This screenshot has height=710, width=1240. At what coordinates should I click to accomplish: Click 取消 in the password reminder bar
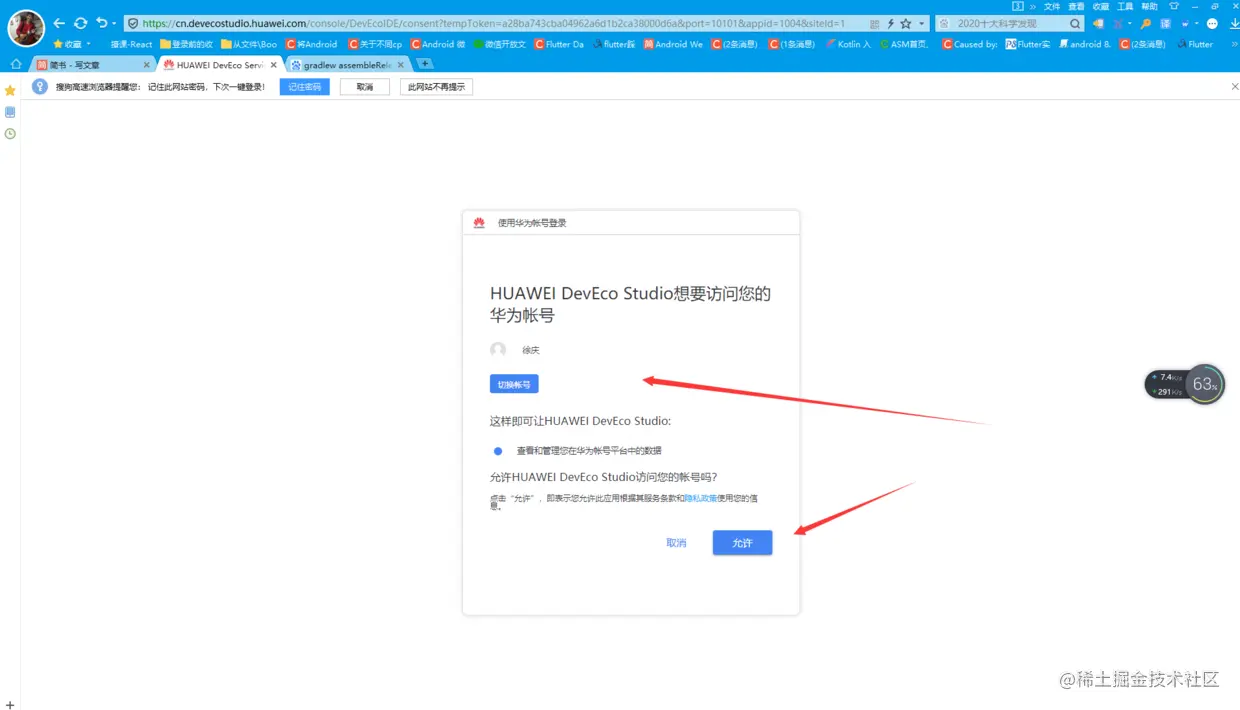point(365,87)
